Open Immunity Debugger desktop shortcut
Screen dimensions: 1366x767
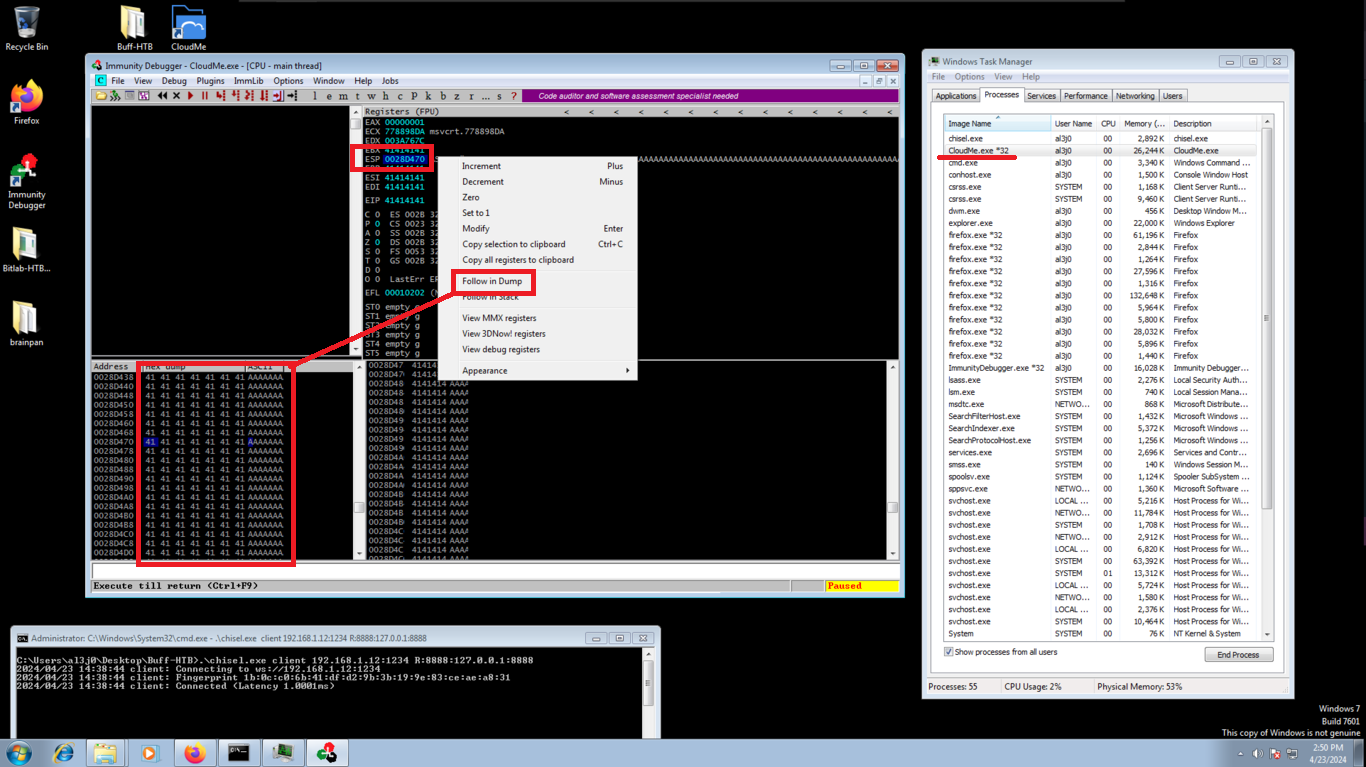[27, 181]
